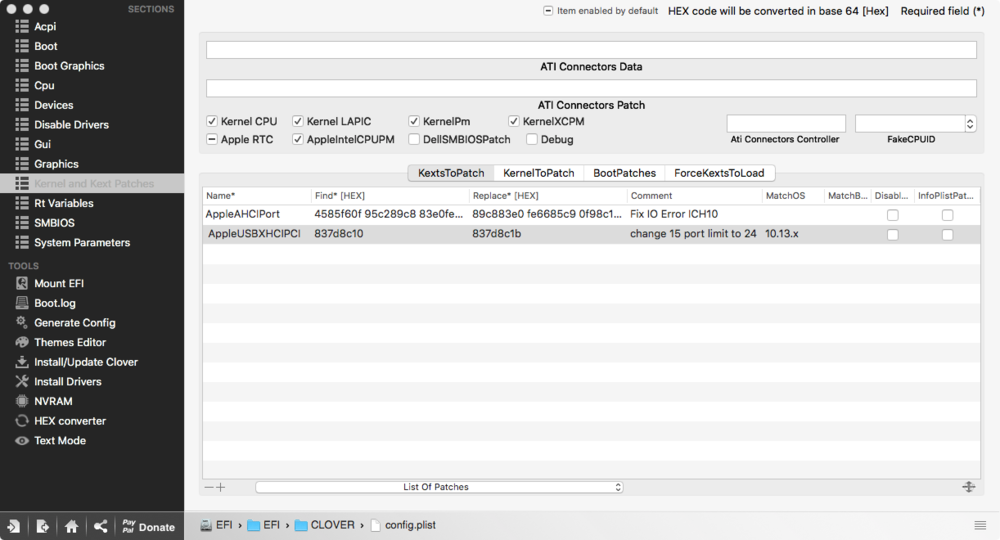1000x540 pixels.
Task: Open the hamburger menu at bottom right
Action: (980, 525)
